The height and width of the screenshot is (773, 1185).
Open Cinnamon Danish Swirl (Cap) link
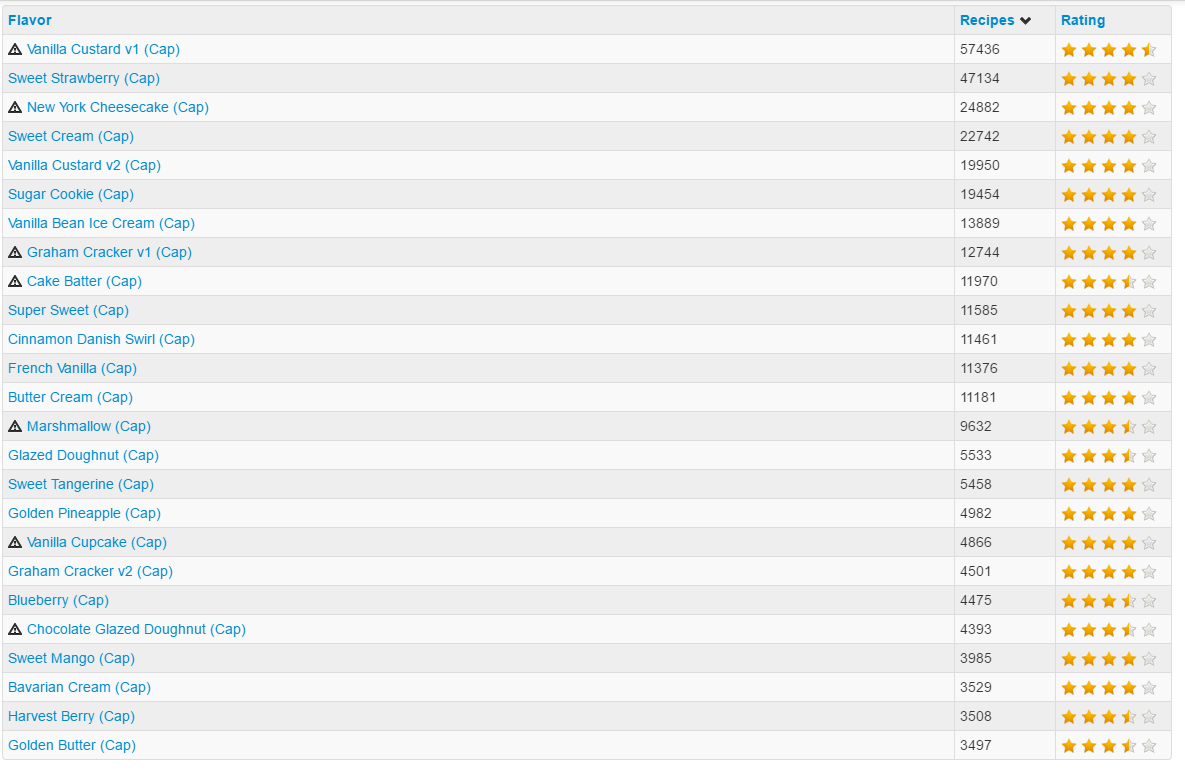click(x=101, y=339)
